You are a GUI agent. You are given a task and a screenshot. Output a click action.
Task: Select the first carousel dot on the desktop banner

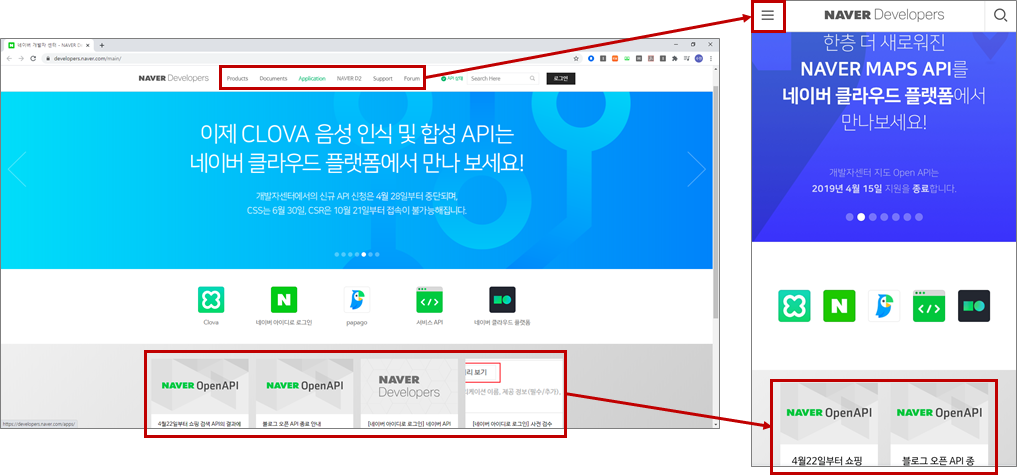pos(337,254)
